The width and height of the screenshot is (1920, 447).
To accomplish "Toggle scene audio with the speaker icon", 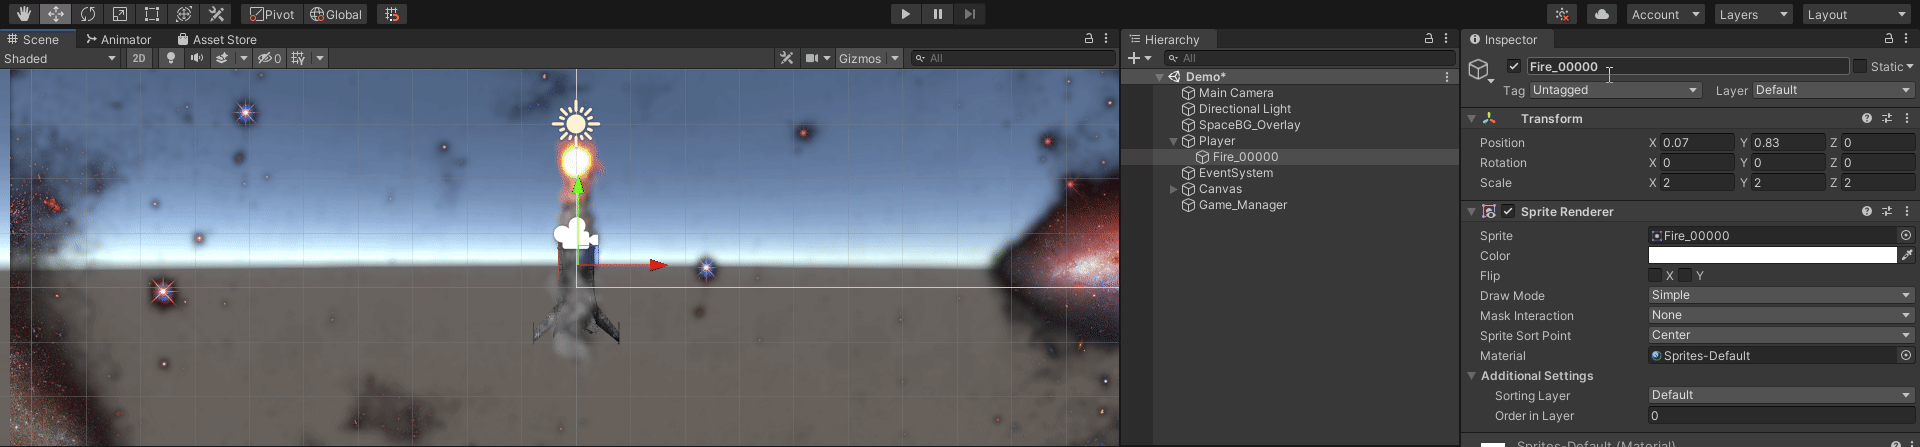I will [x=197, y=58].
